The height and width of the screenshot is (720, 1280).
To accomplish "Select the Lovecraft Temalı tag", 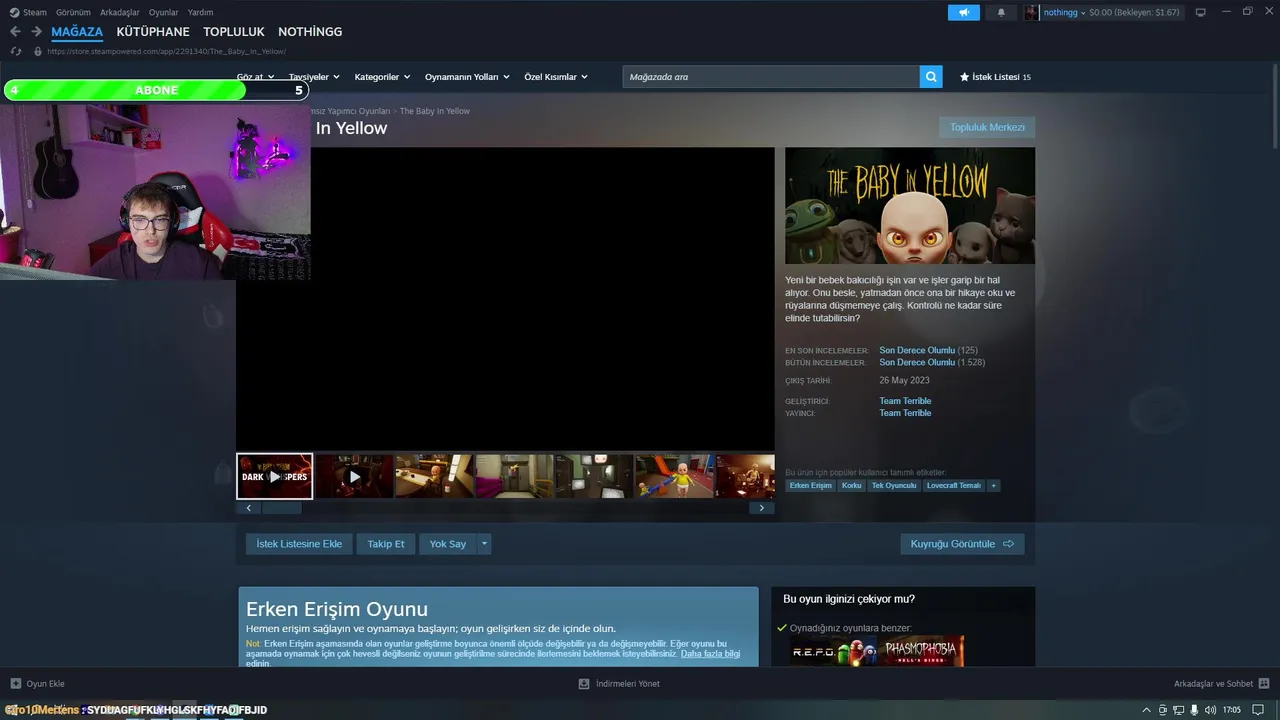I will click(954, 485).
